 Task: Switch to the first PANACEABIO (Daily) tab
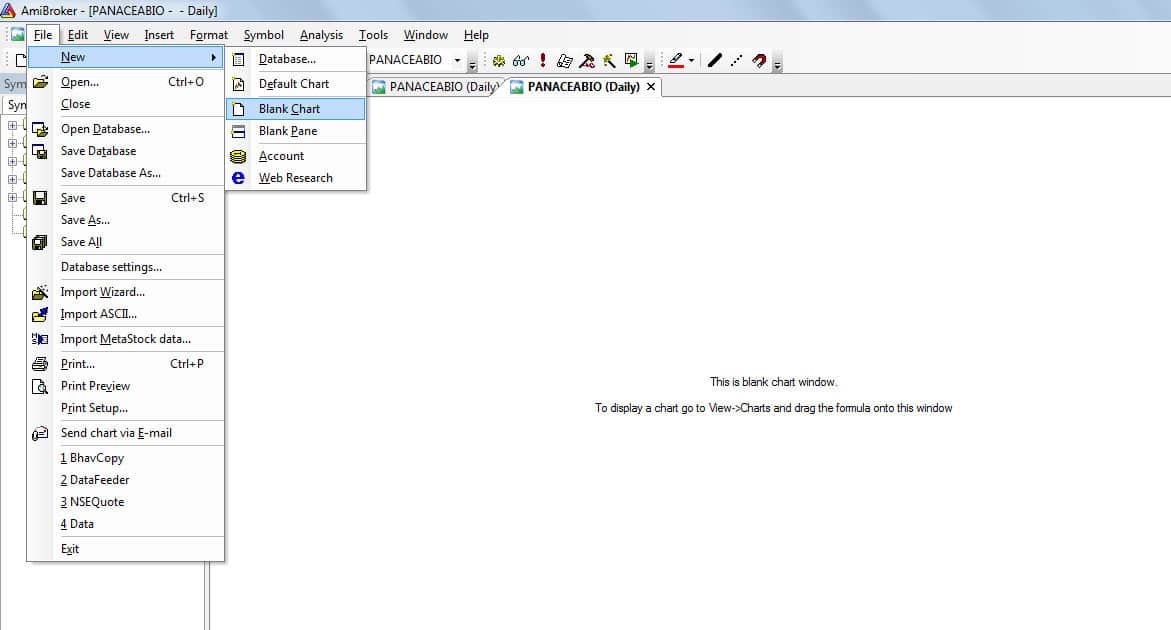438,87
